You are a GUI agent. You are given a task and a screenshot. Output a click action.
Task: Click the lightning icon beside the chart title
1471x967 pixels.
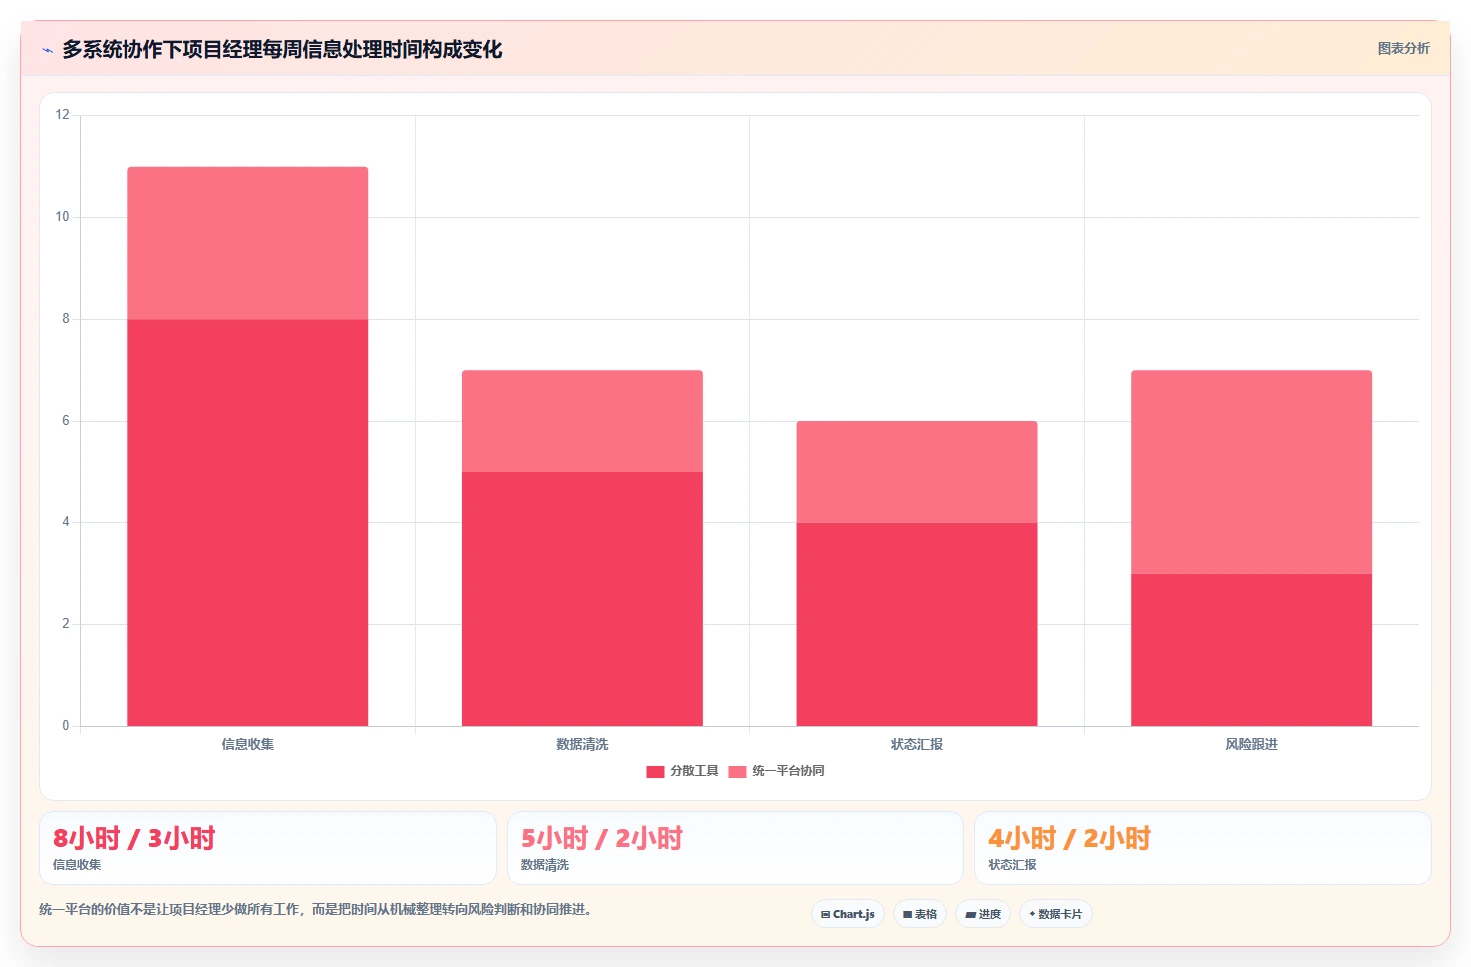[x=47, y=50]
